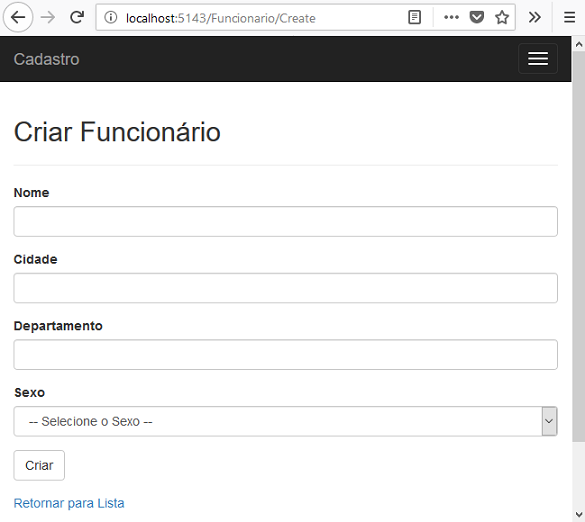Click the Criar button
Image resolution: width=585 pixels, height=522 pixels.
point(39,465)
